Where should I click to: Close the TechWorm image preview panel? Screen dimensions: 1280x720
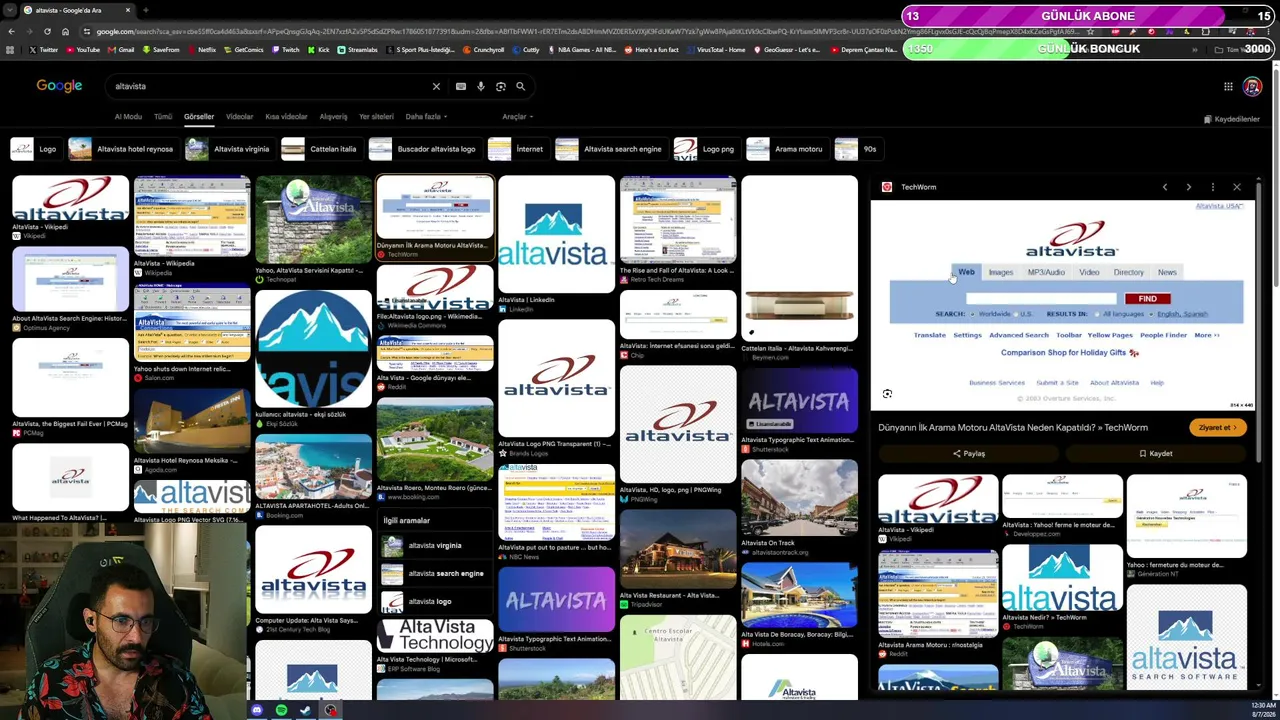(1237, 187)
